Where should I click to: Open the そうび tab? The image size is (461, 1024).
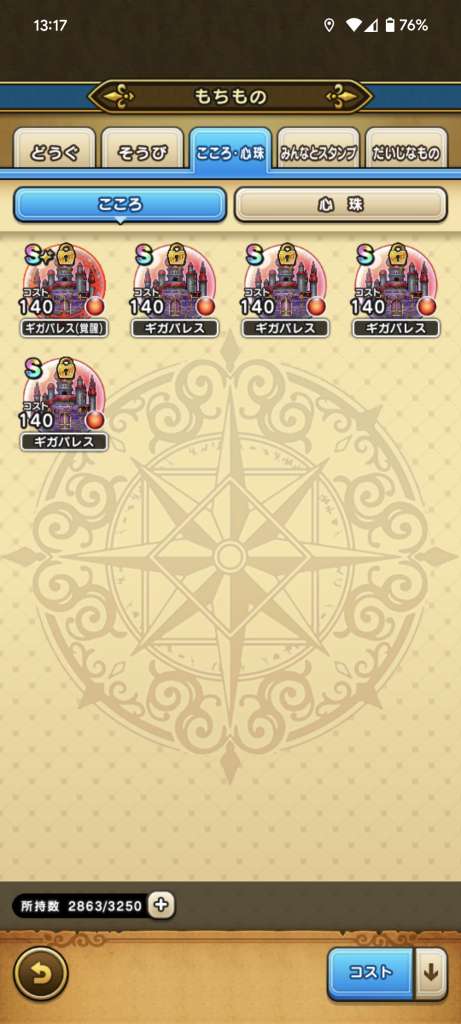(x=142, y=150)
